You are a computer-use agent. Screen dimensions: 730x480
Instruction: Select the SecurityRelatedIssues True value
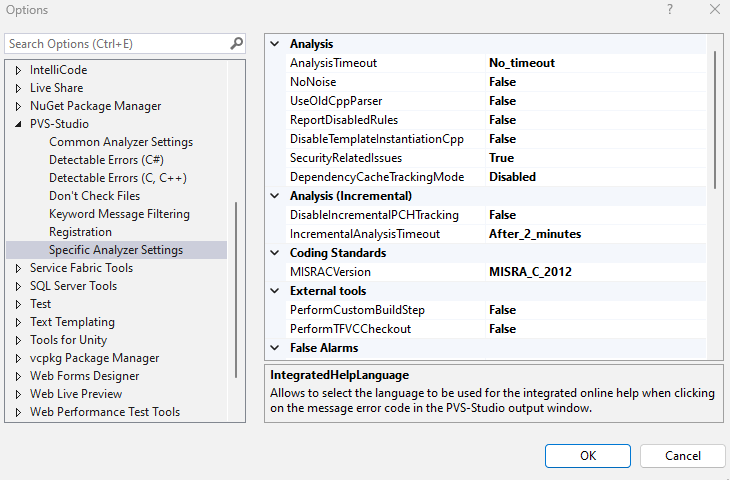[501, 158]
